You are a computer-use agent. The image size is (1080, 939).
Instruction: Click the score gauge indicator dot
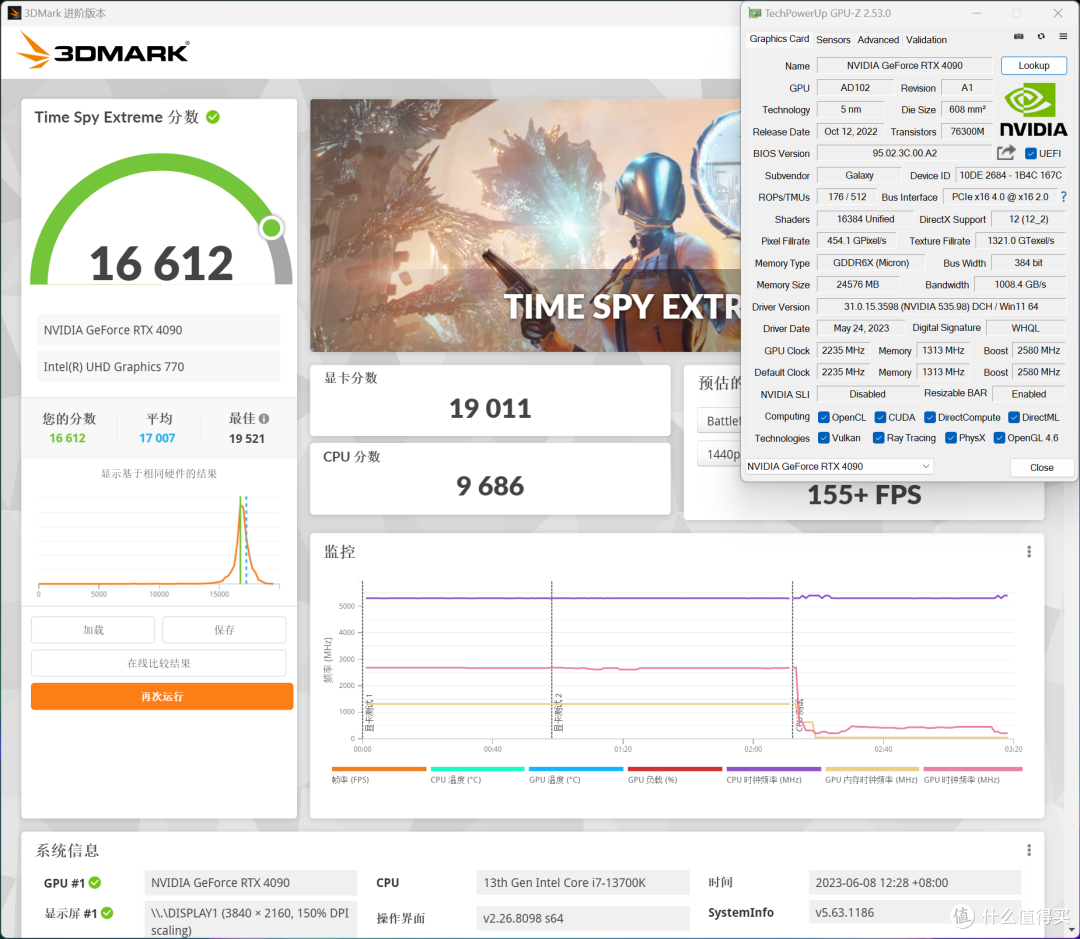(x=271, y=227)
